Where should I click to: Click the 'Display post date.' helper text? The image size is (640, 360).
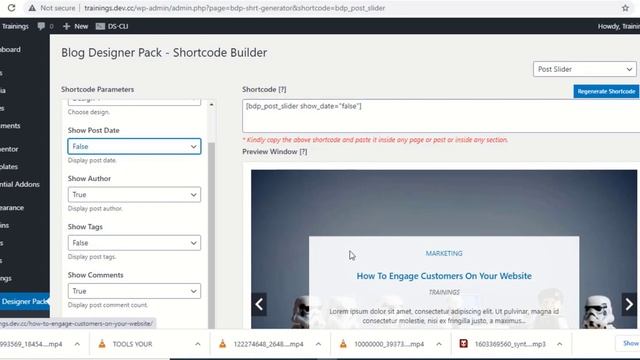(92, 160)
